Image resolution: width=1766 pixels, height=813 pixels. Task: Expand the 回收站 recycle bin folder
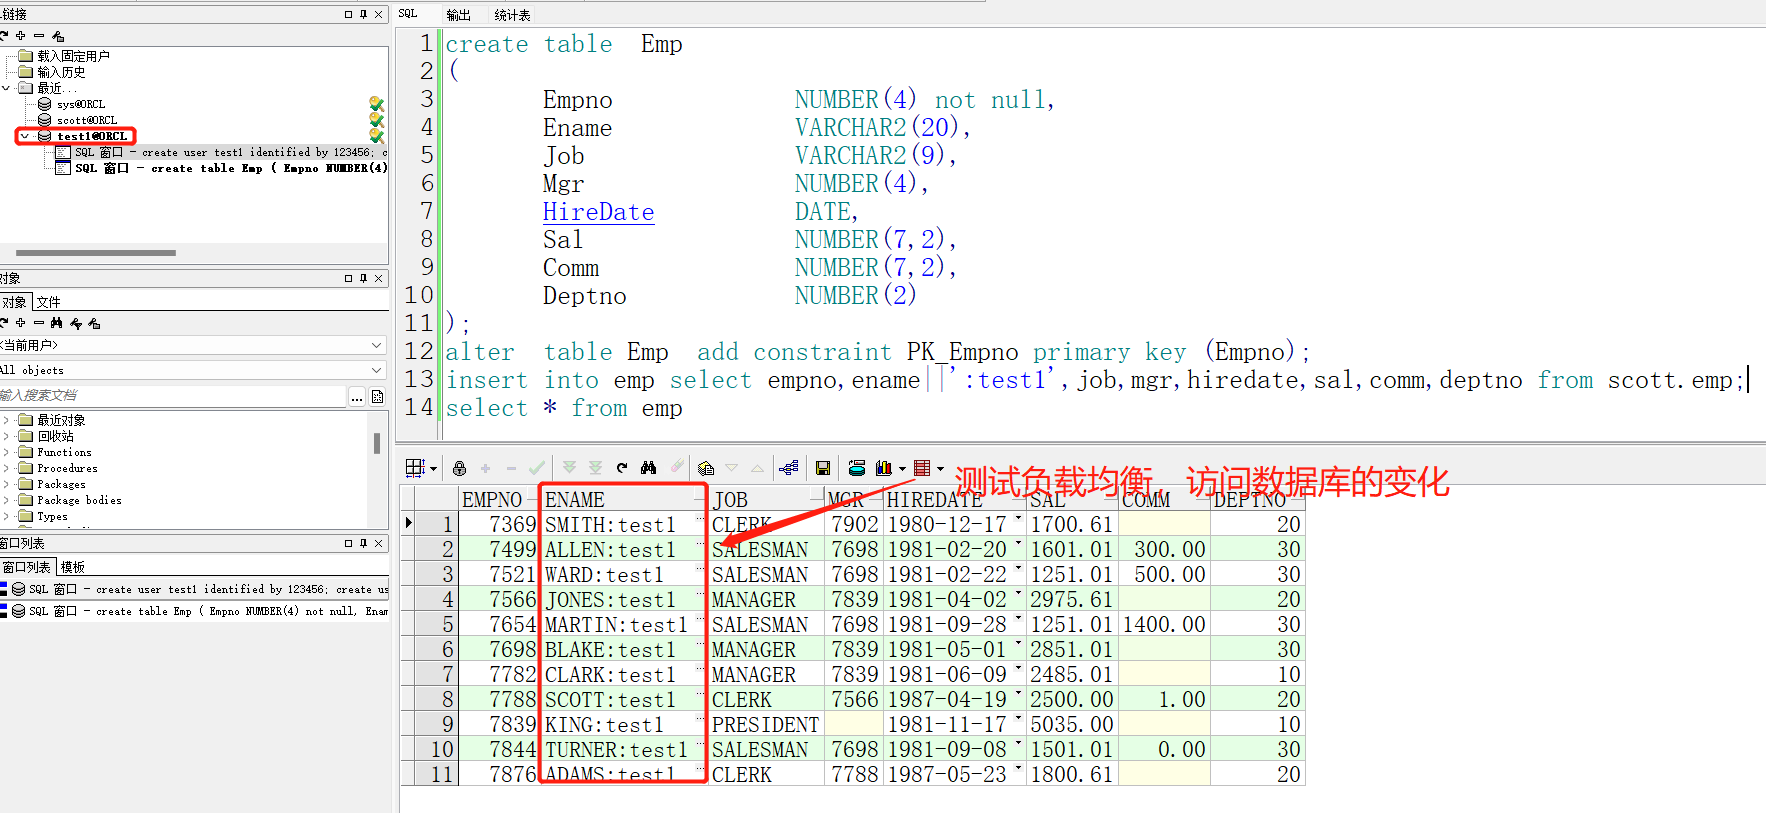(x=6, y=436)
